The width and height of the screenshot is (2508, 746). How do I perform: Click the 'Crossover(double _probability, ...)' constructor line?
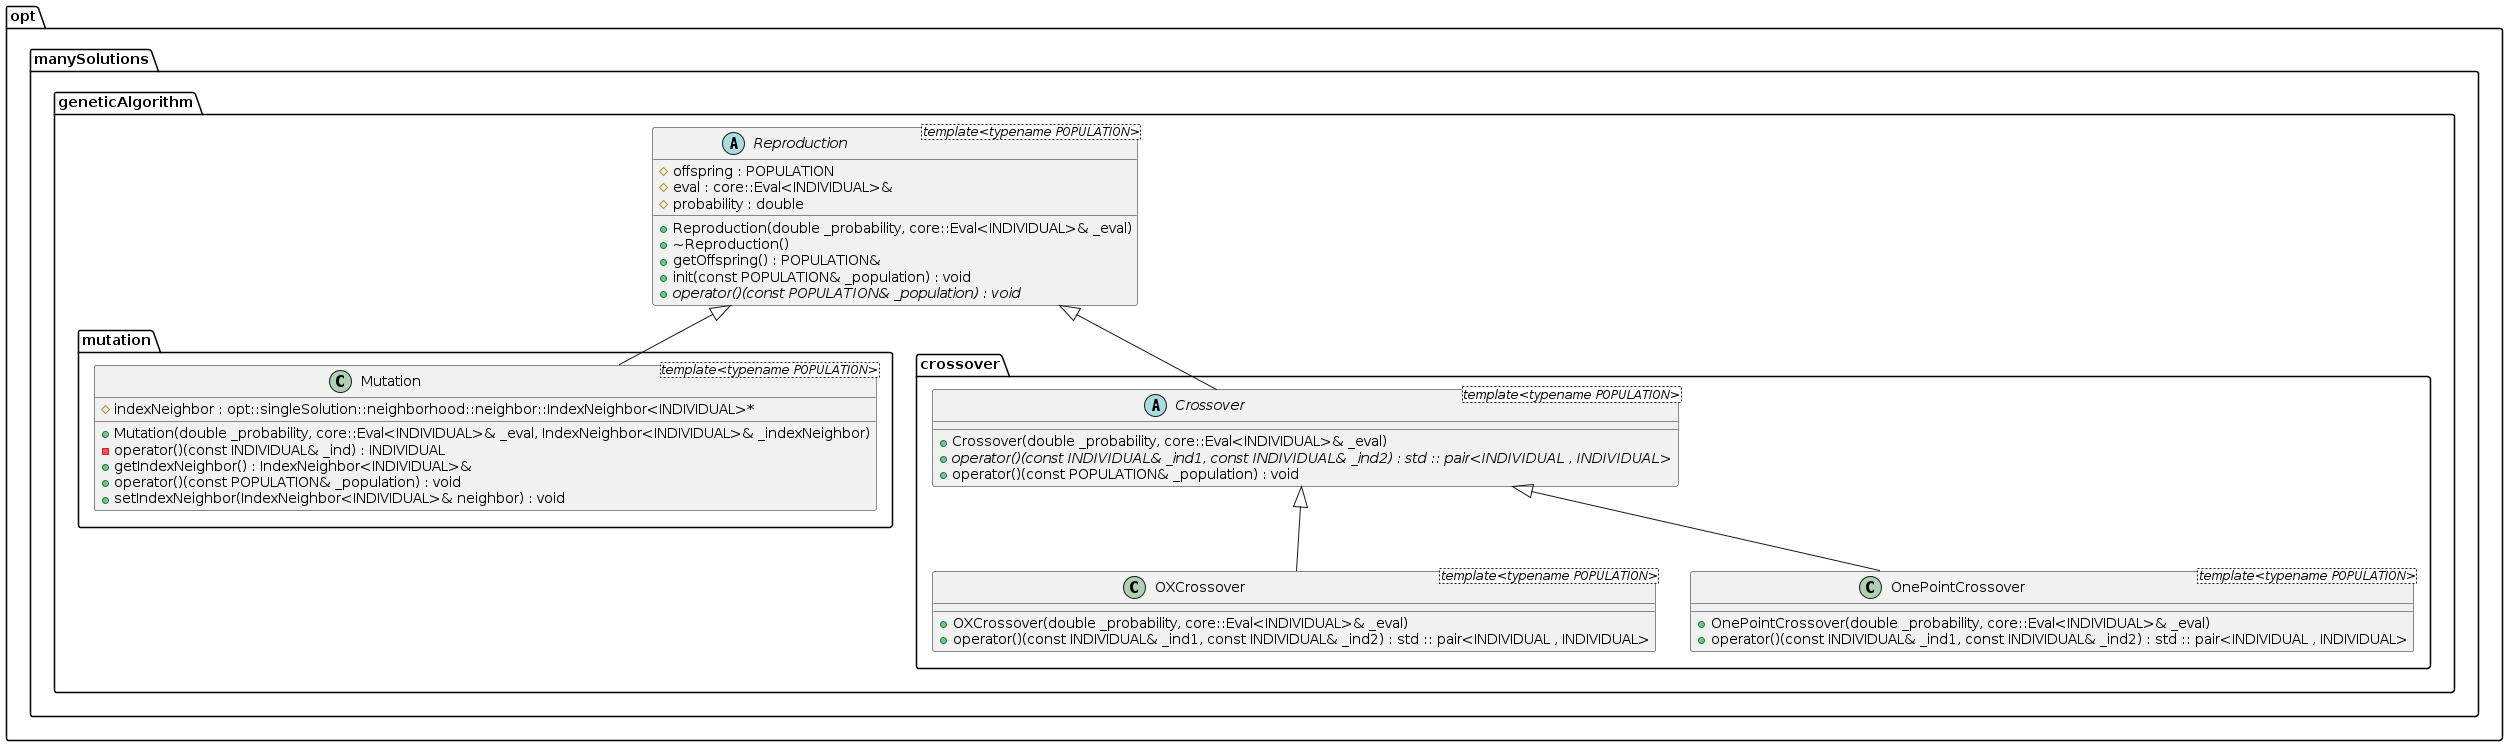1169,441
